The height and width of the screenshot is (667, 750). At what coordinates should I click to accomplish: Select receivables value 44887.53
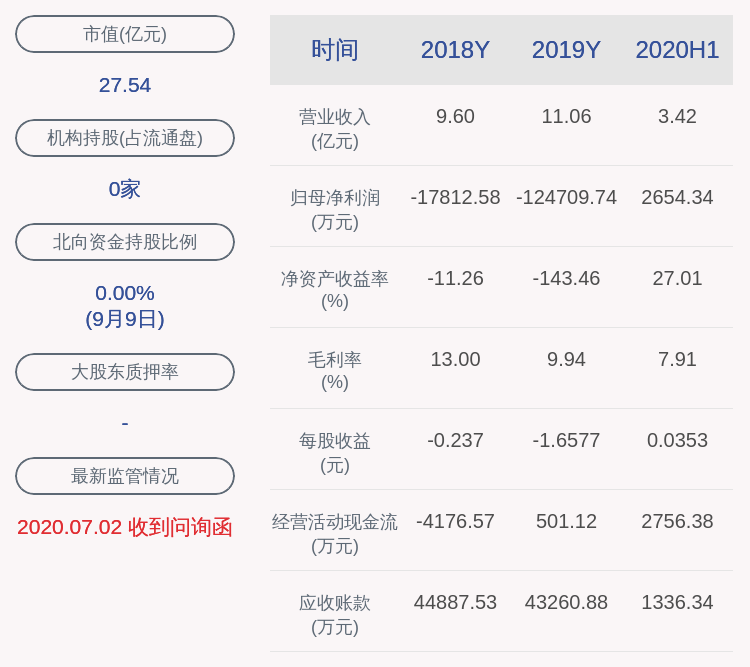point(455,601)
